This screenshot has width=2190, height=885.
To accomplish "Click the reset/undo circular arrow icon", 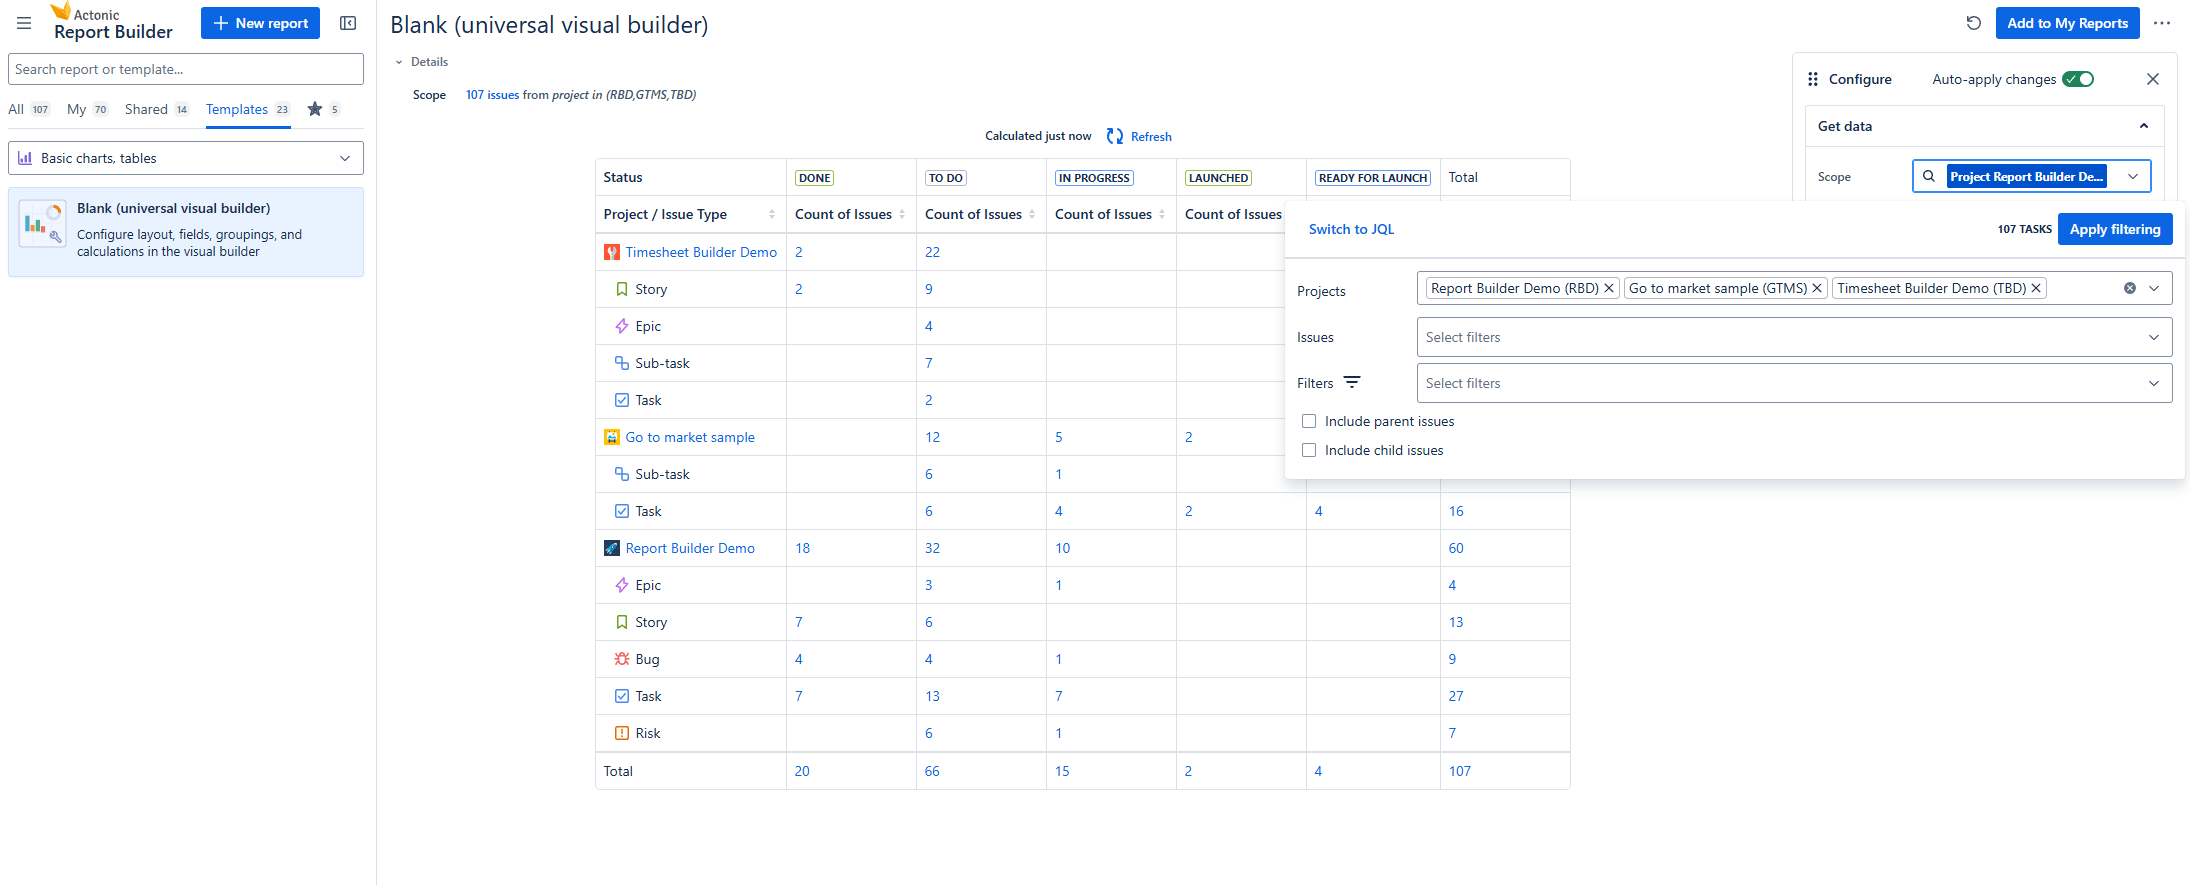I will 1973,23.
